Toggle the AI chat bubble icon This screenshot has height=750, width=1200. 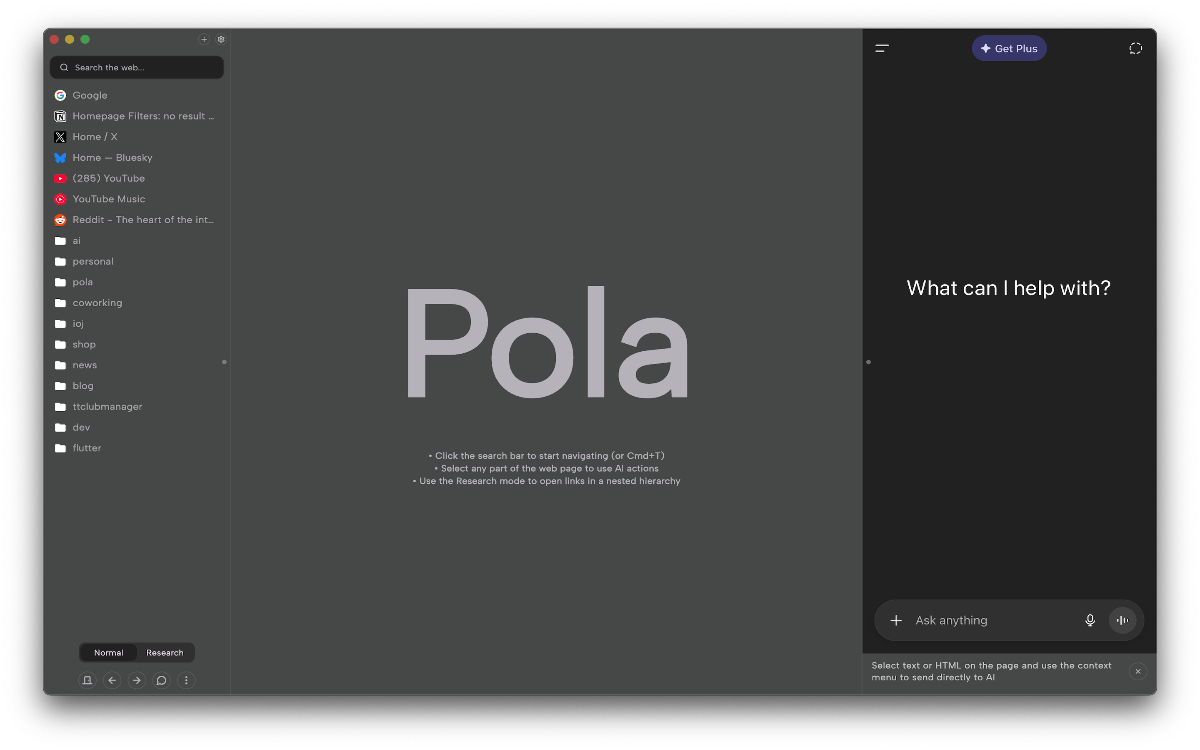[161, 680]
